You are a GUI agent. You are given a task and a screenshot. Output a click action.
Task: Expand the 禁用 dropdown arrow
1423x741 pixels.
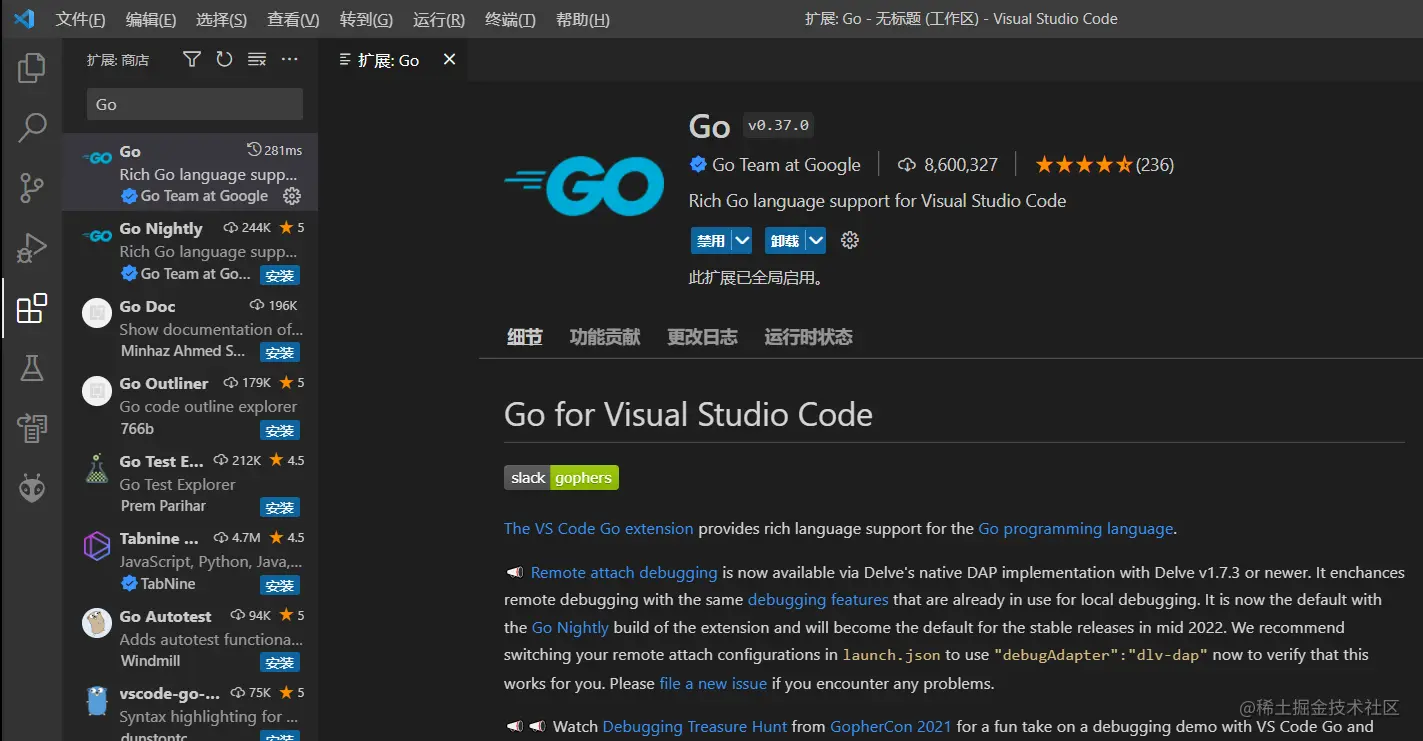[741, 240]
